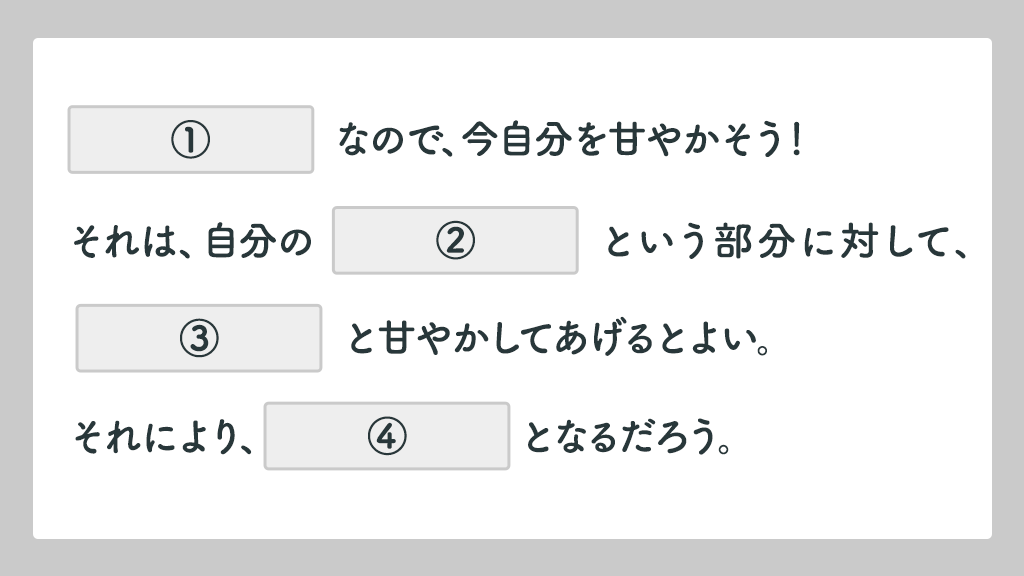Image resolution: width=1024 pixels, height=576 pixels.
Task: Click the exclamation mark ending first line
Action: point(796,140)
